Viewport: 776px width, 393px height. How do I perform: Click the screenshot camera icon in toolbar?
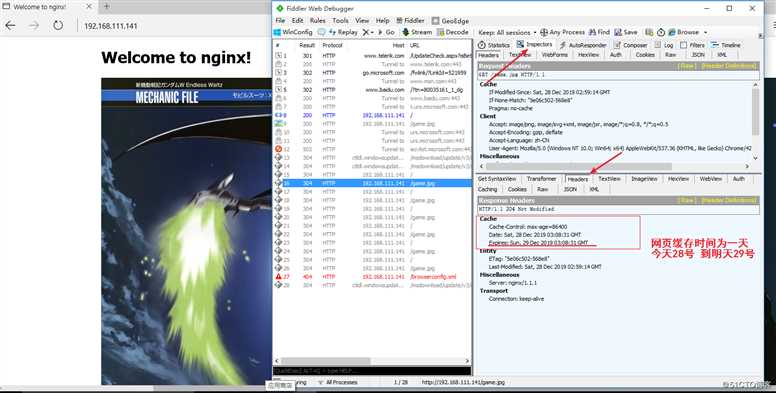649,32
